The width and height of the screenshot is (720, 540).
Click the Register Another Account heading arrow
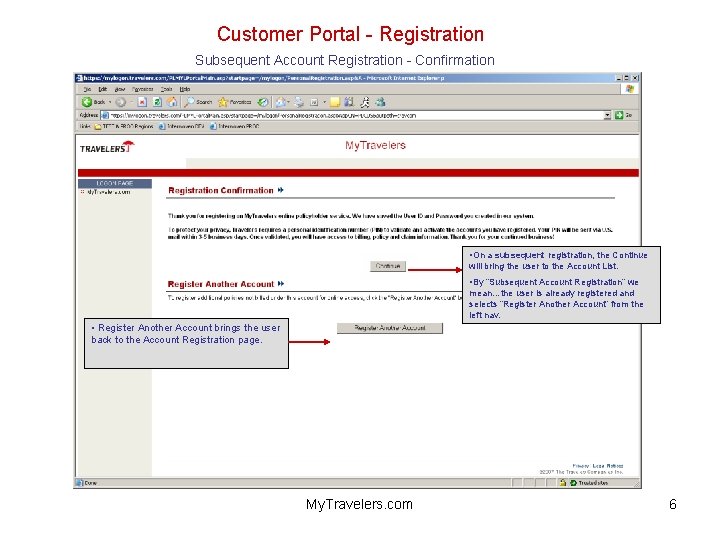tap(281, 284)
